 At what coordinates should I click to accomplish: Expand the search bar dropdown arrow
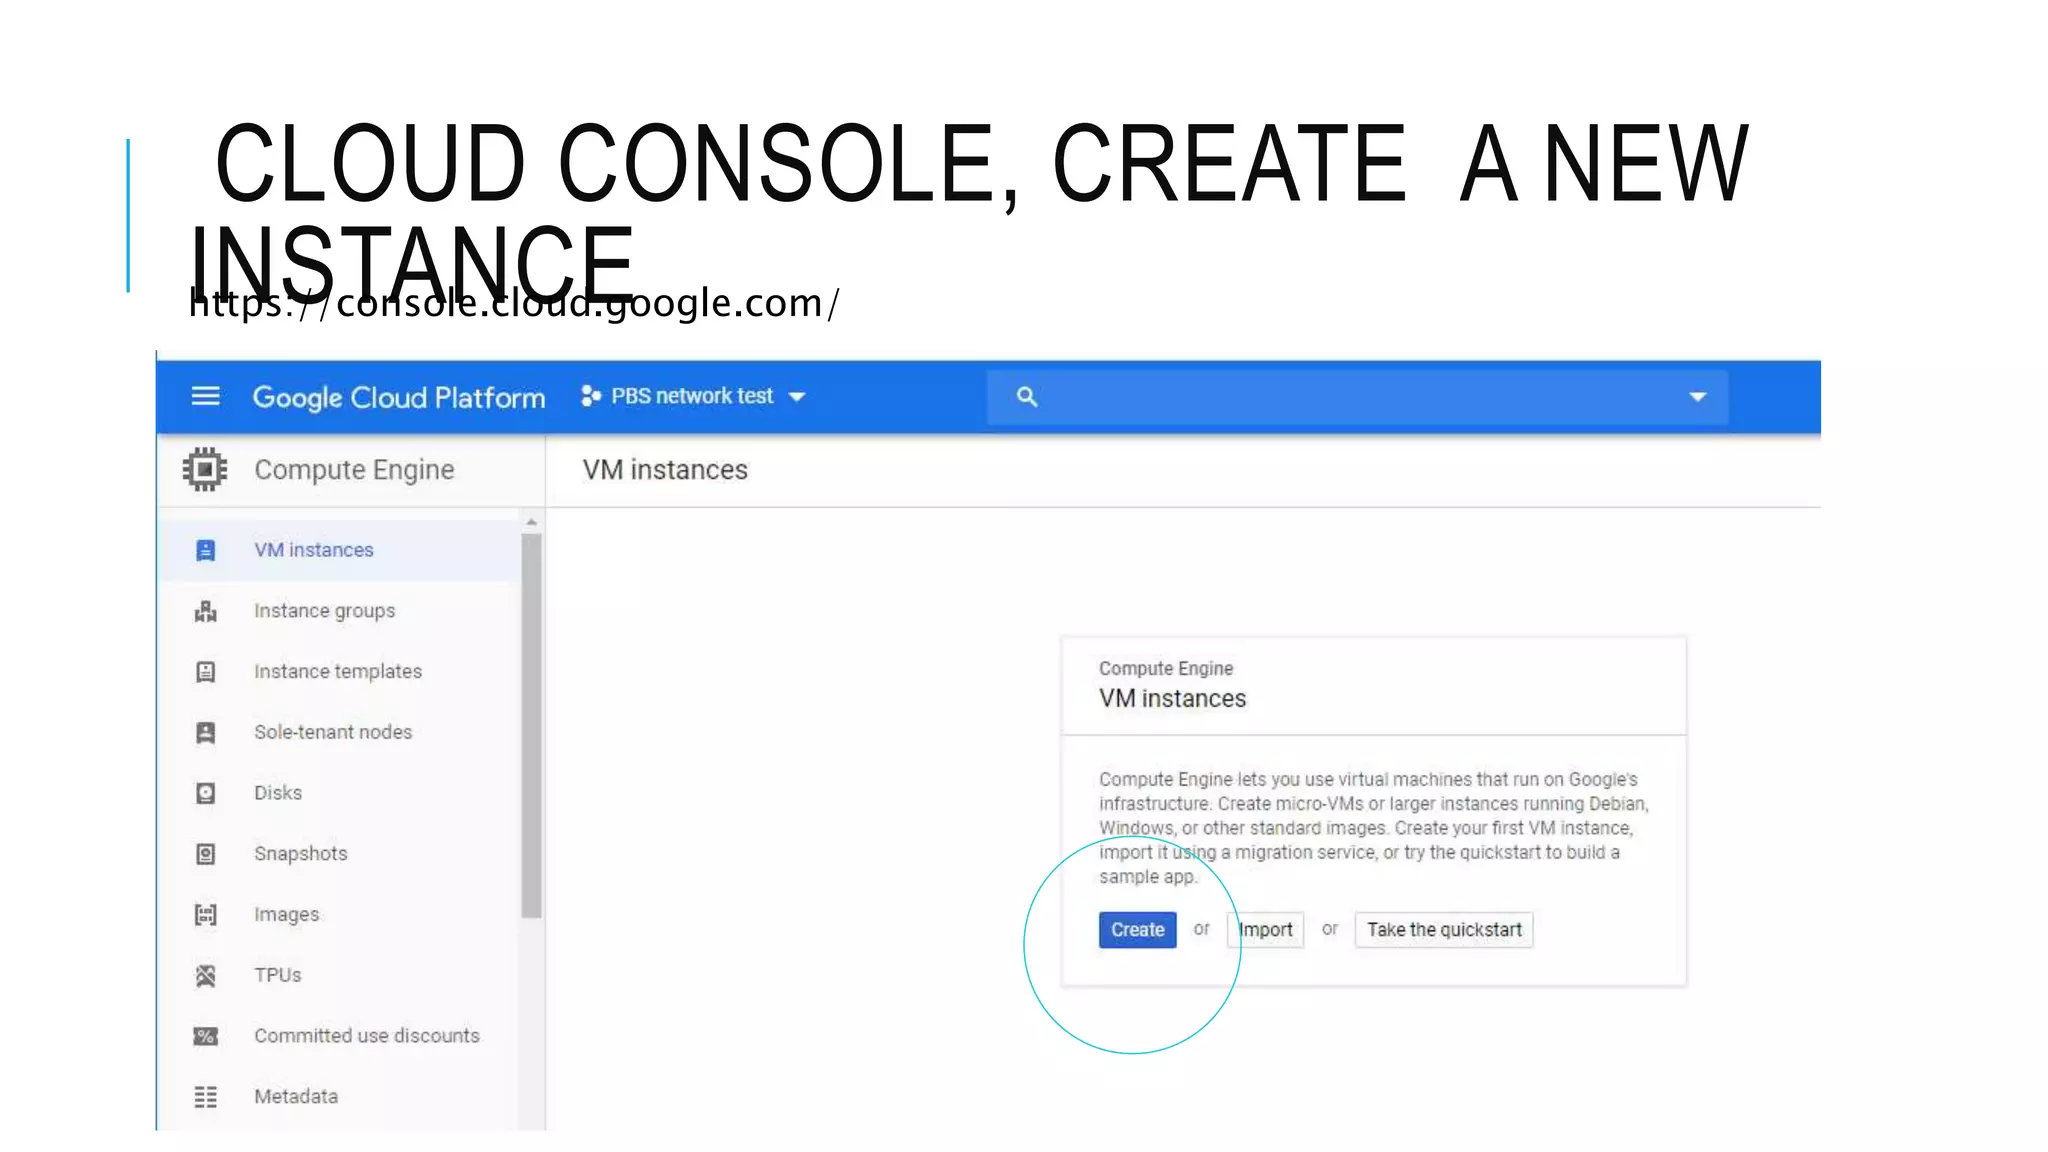(x=1697, y=397)
